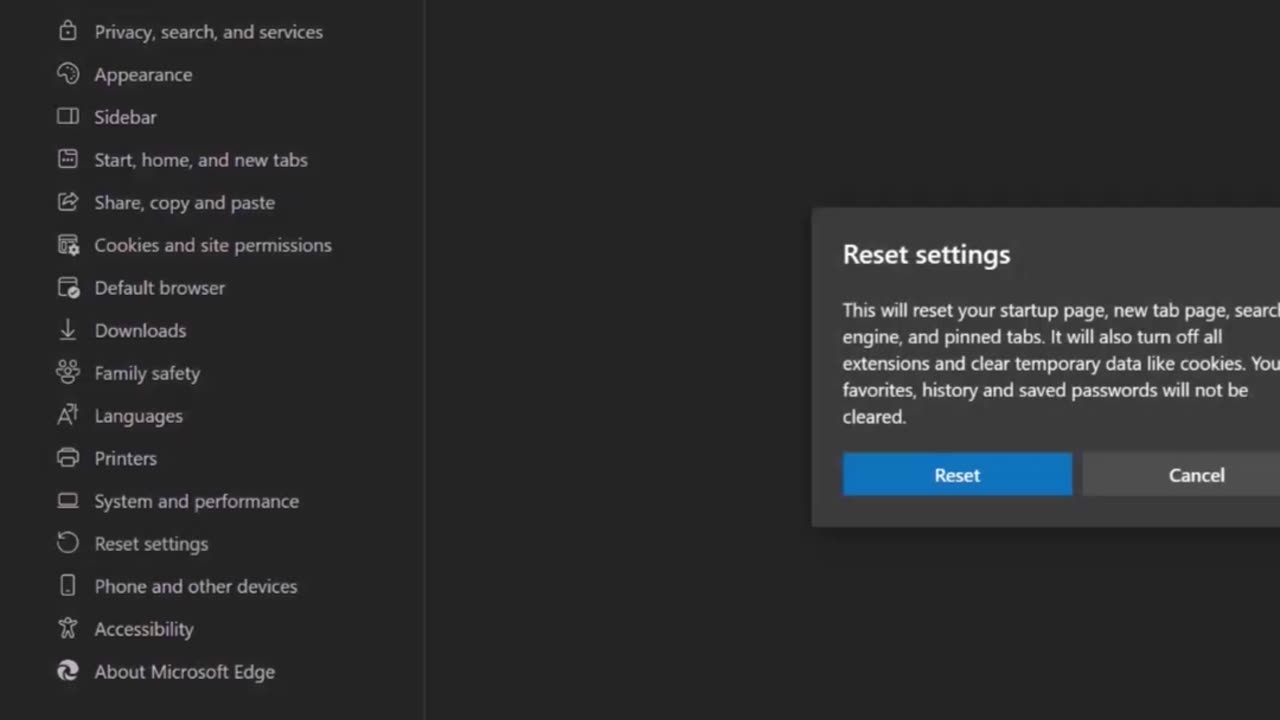Open the Default browser settings page
The width and height of the screenshot is (1280, 720).
coord(159,288)
